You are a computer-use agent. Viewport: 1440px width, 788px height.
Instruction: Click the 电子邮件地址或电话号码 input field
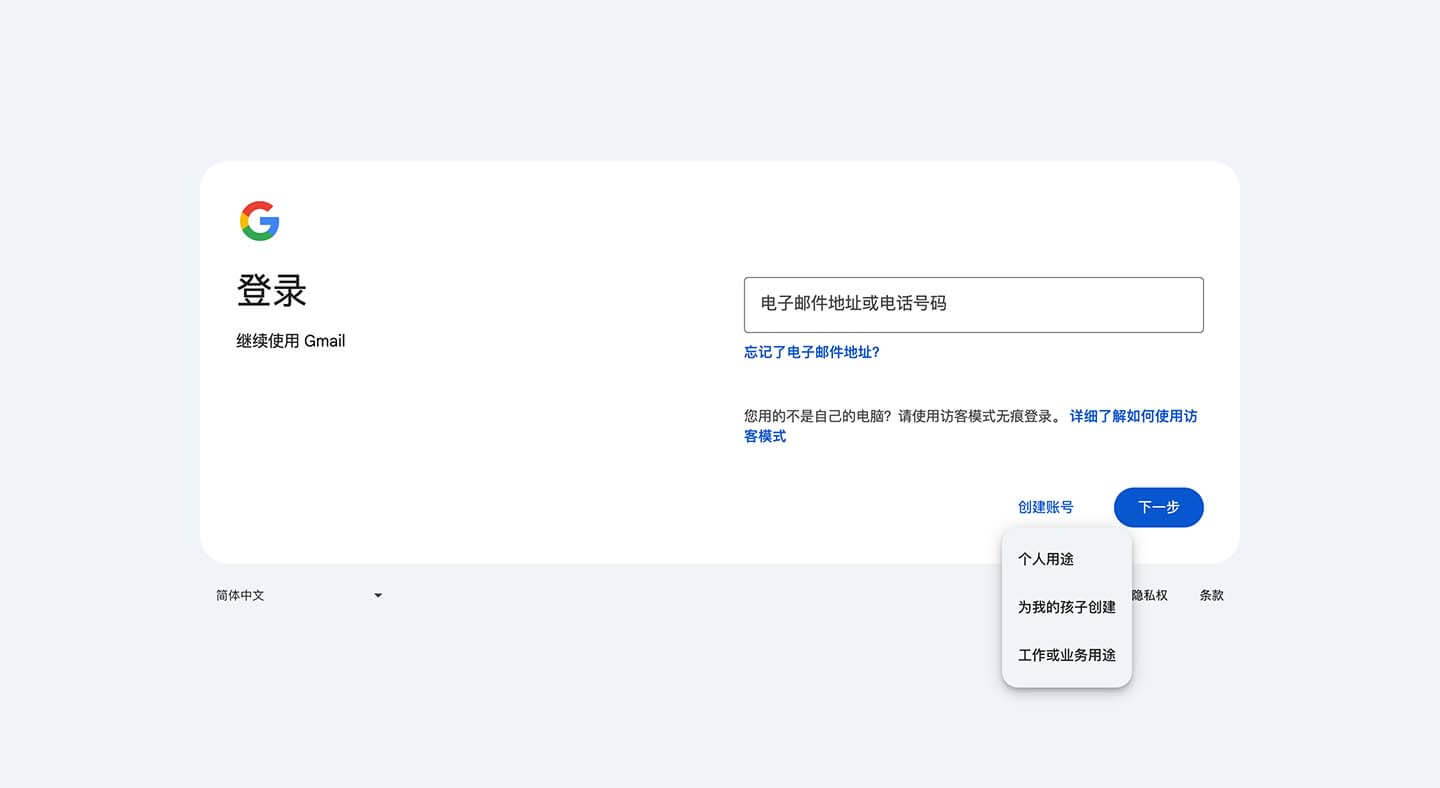[973, 305]
